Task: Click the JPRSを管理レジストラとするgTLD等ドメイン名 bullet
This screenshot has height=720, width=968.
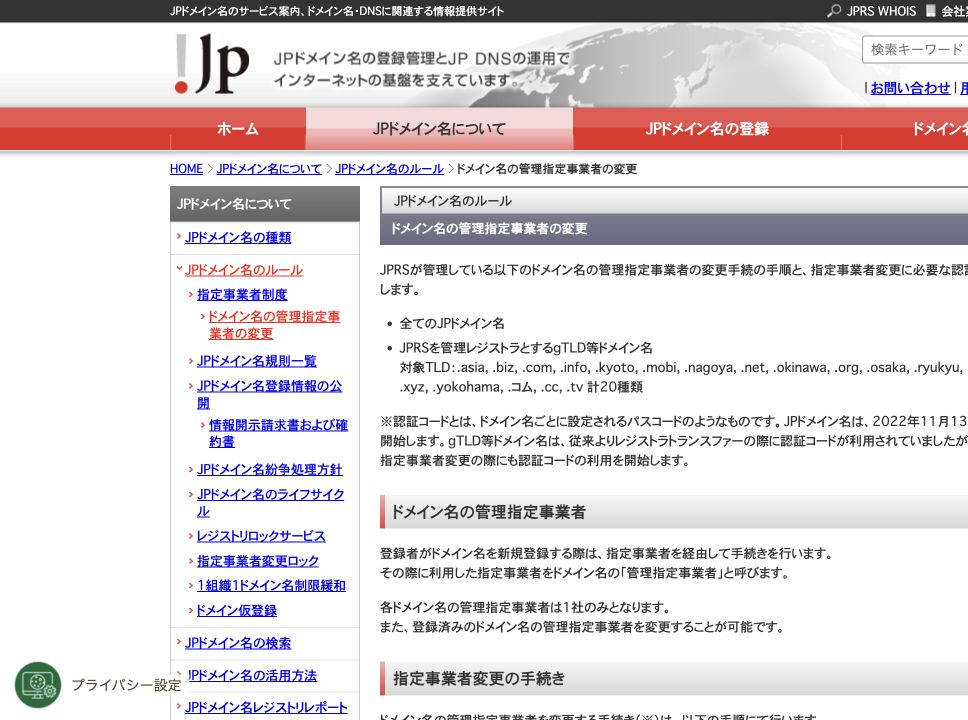Action: tap(526, 348)
